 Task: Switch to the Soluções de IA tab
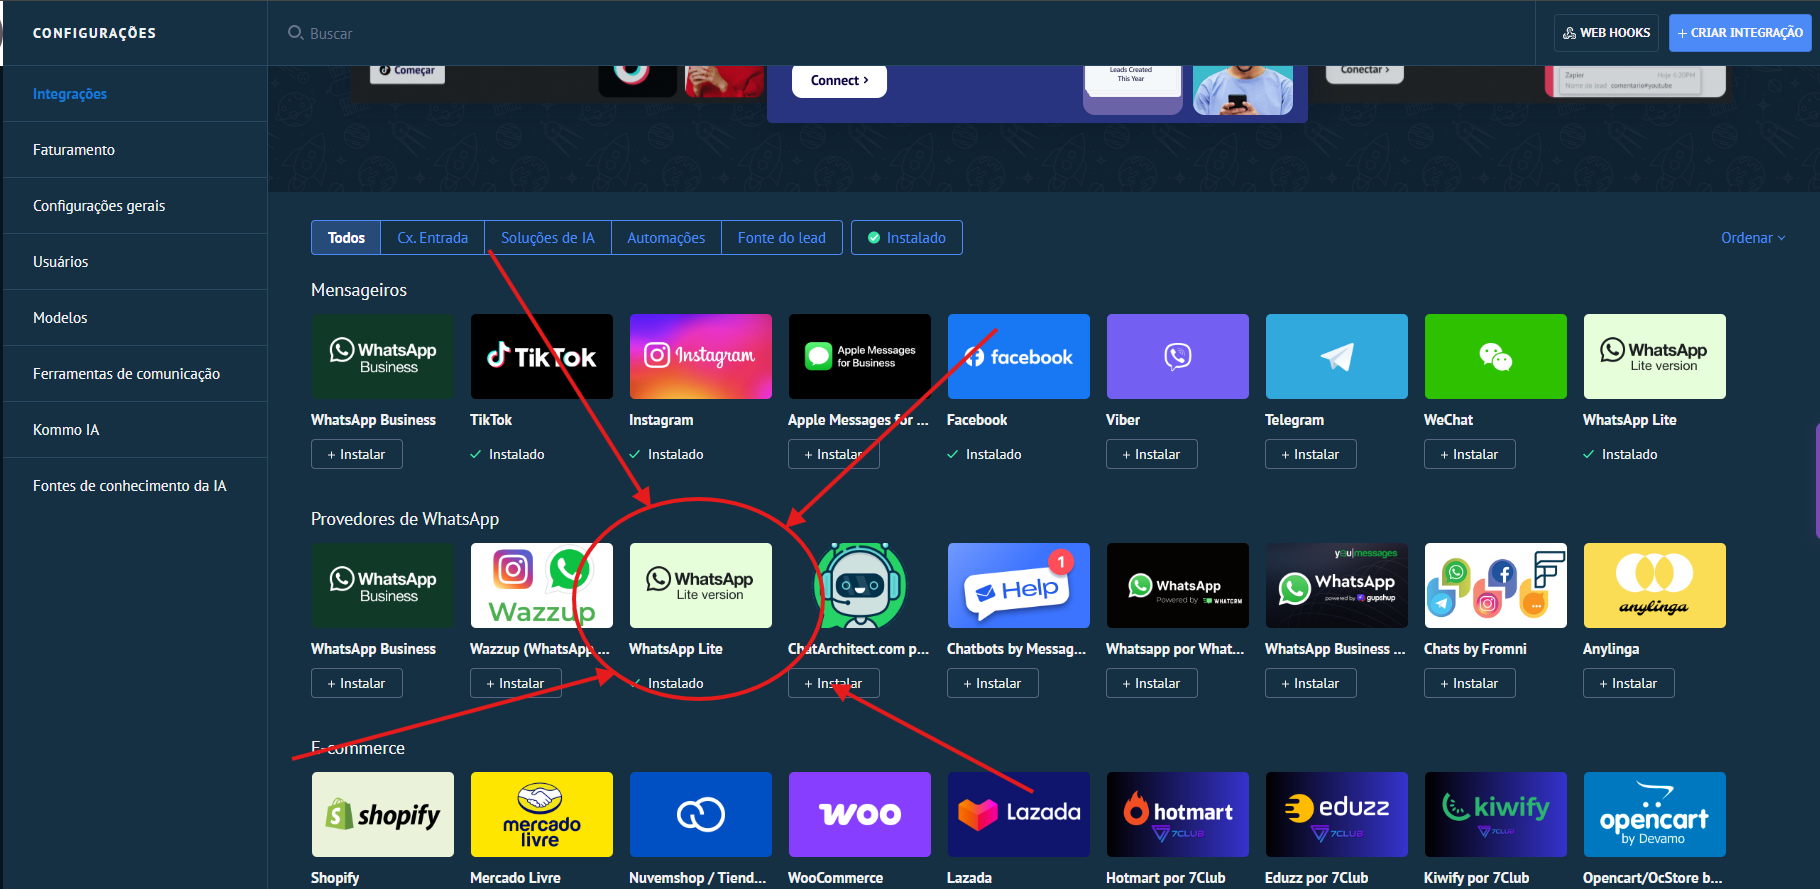point(547,238)
